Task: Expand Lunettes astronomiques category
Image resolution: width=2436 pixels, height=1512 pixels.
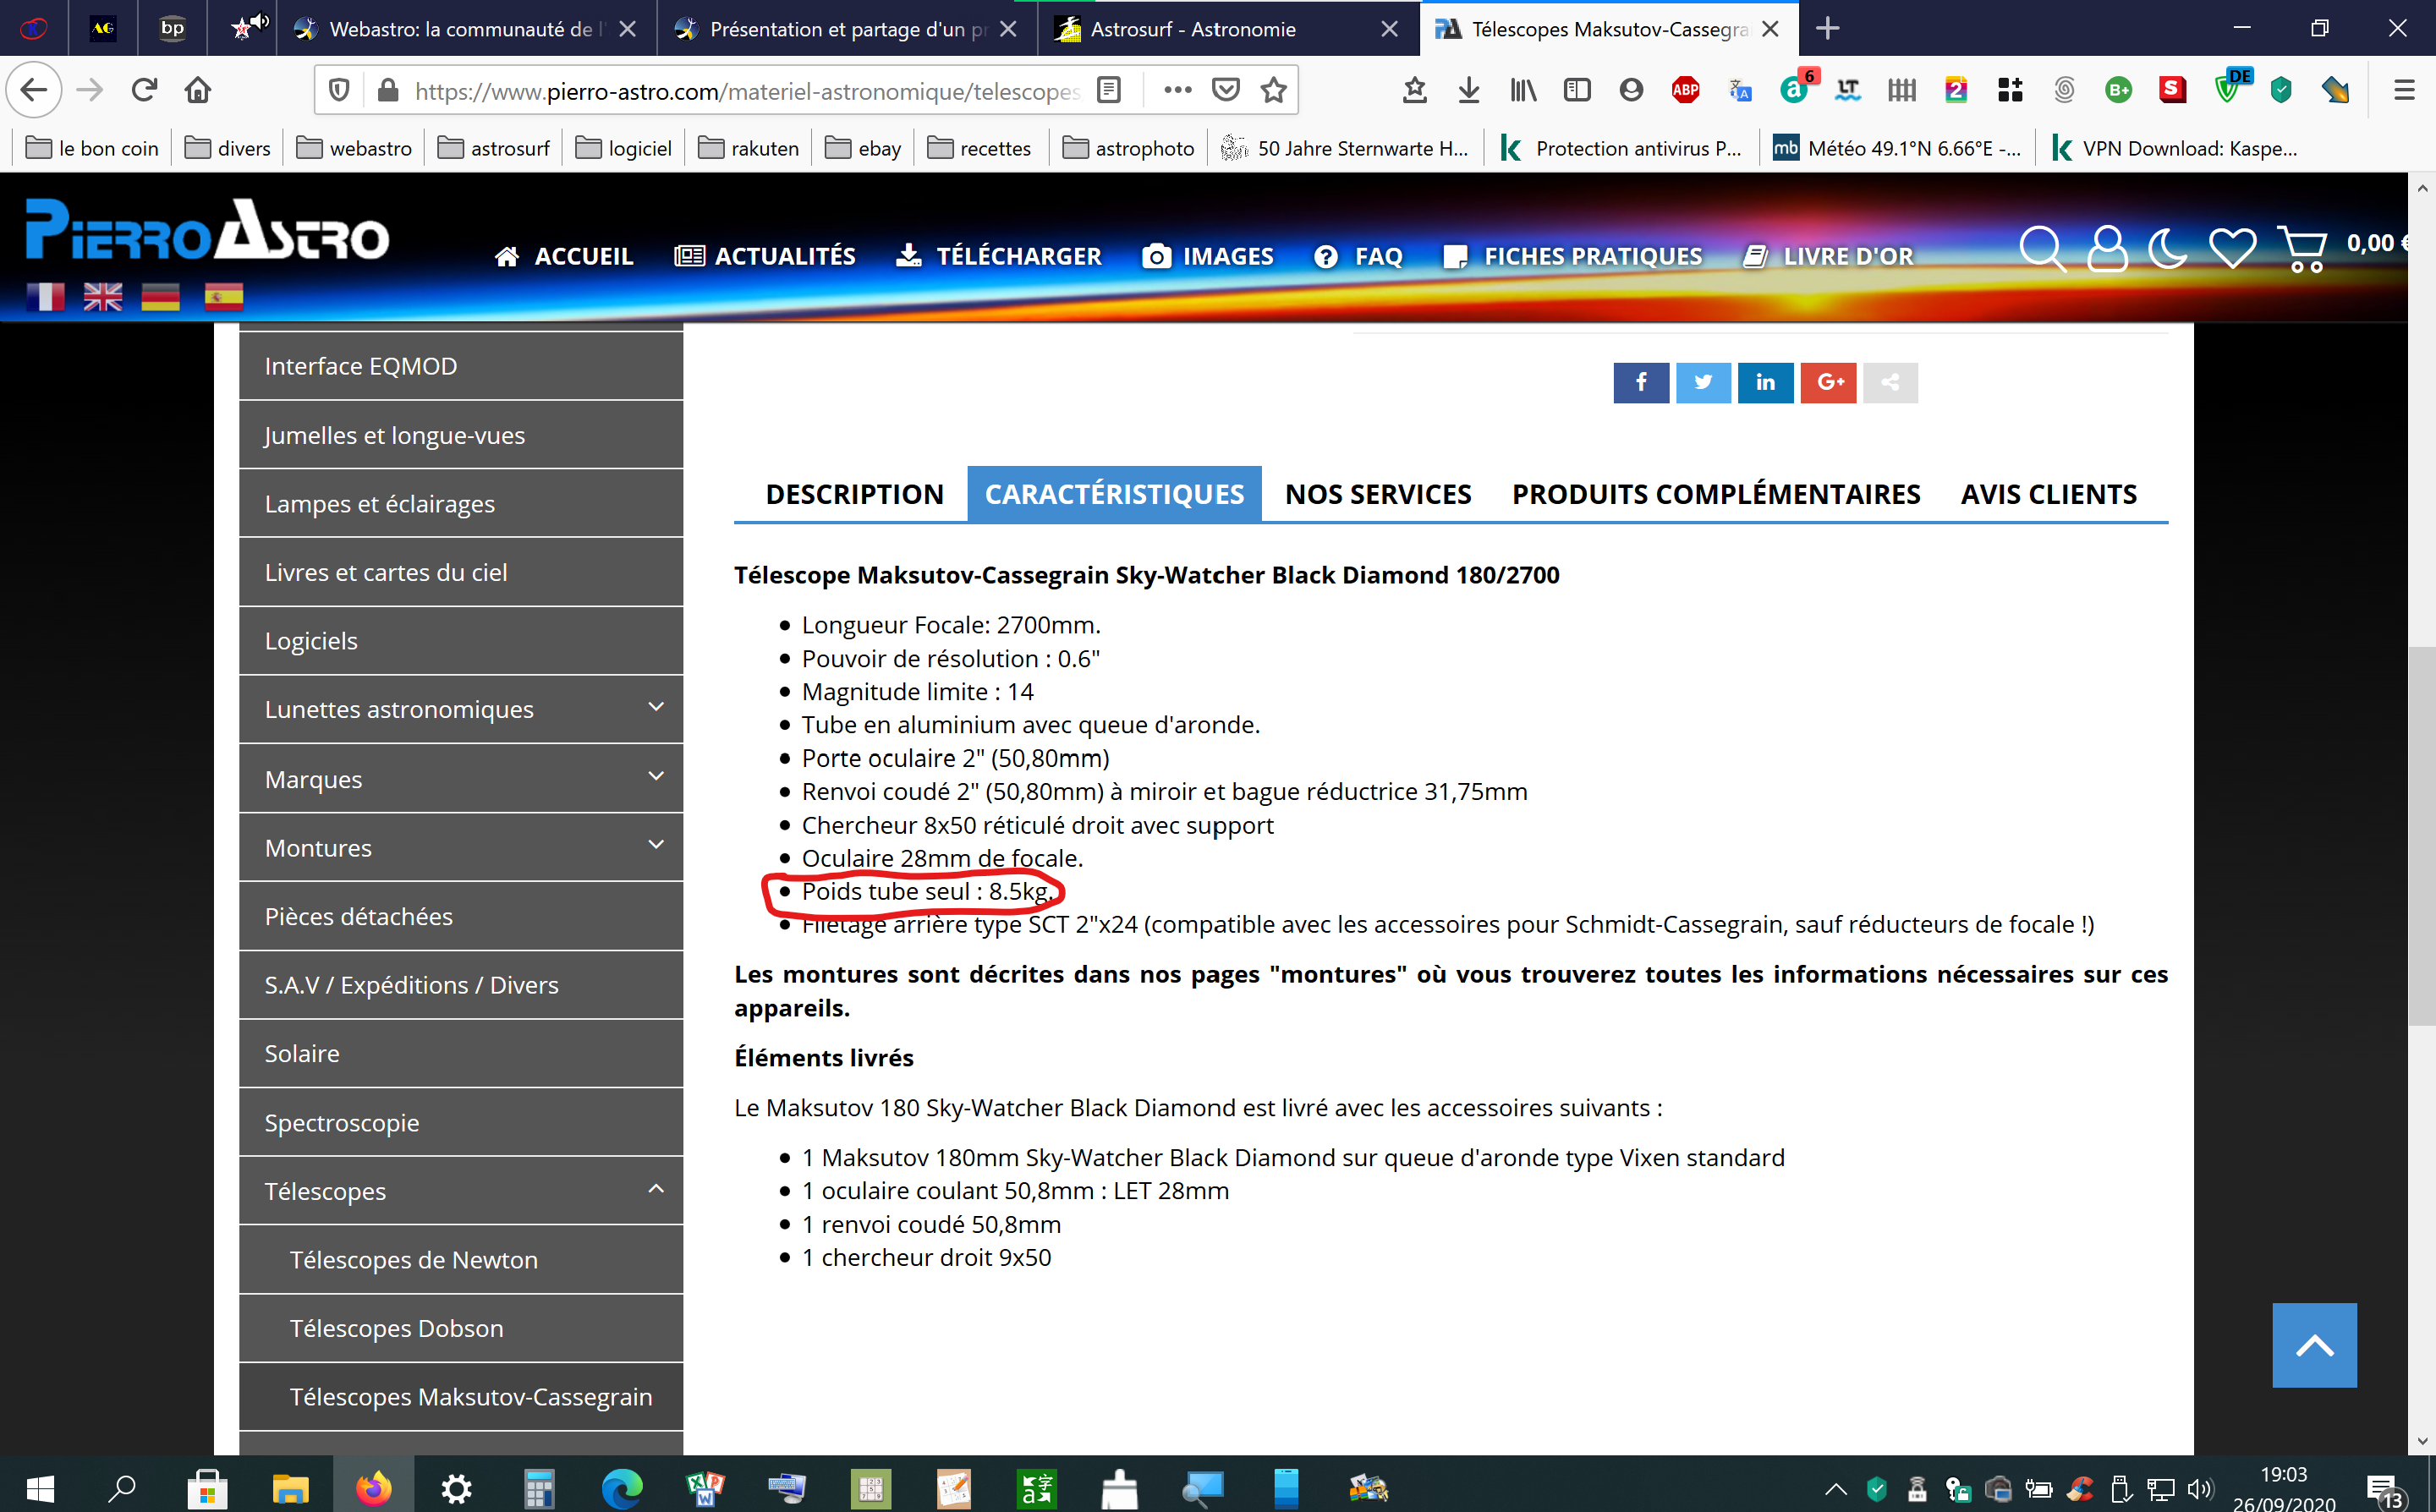Action: (x=656, y=708)
